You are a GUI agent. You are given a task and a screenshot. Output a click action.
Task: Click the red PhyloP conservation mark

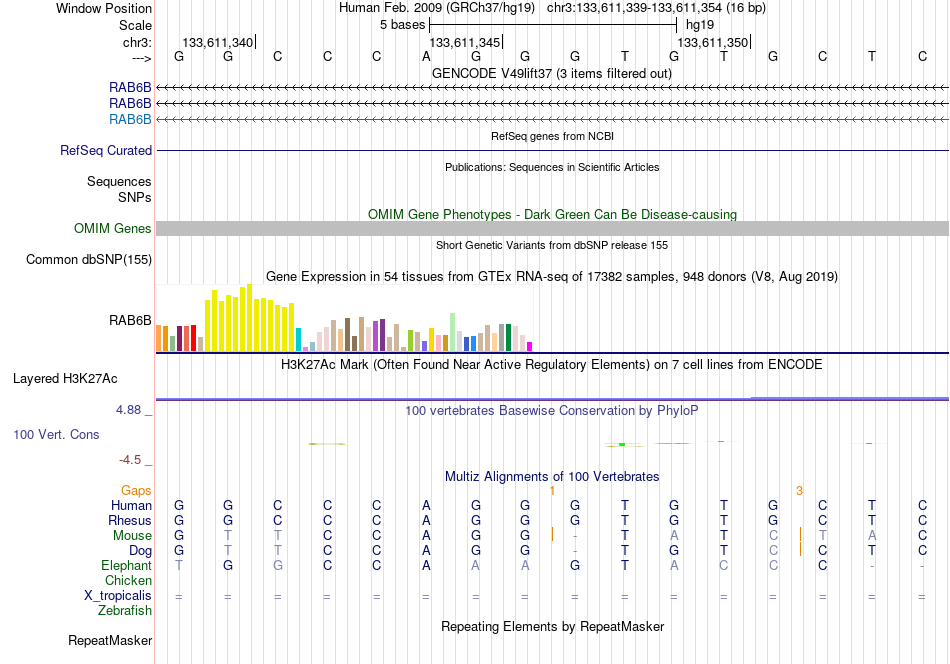coord(673,443)
